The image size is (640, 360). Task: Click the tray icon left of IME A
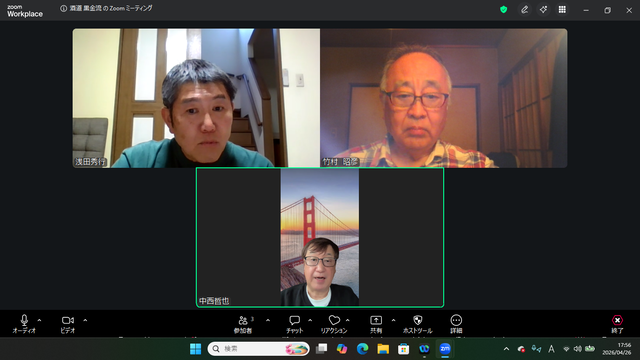pyautogui.click(x=536, y=349)
